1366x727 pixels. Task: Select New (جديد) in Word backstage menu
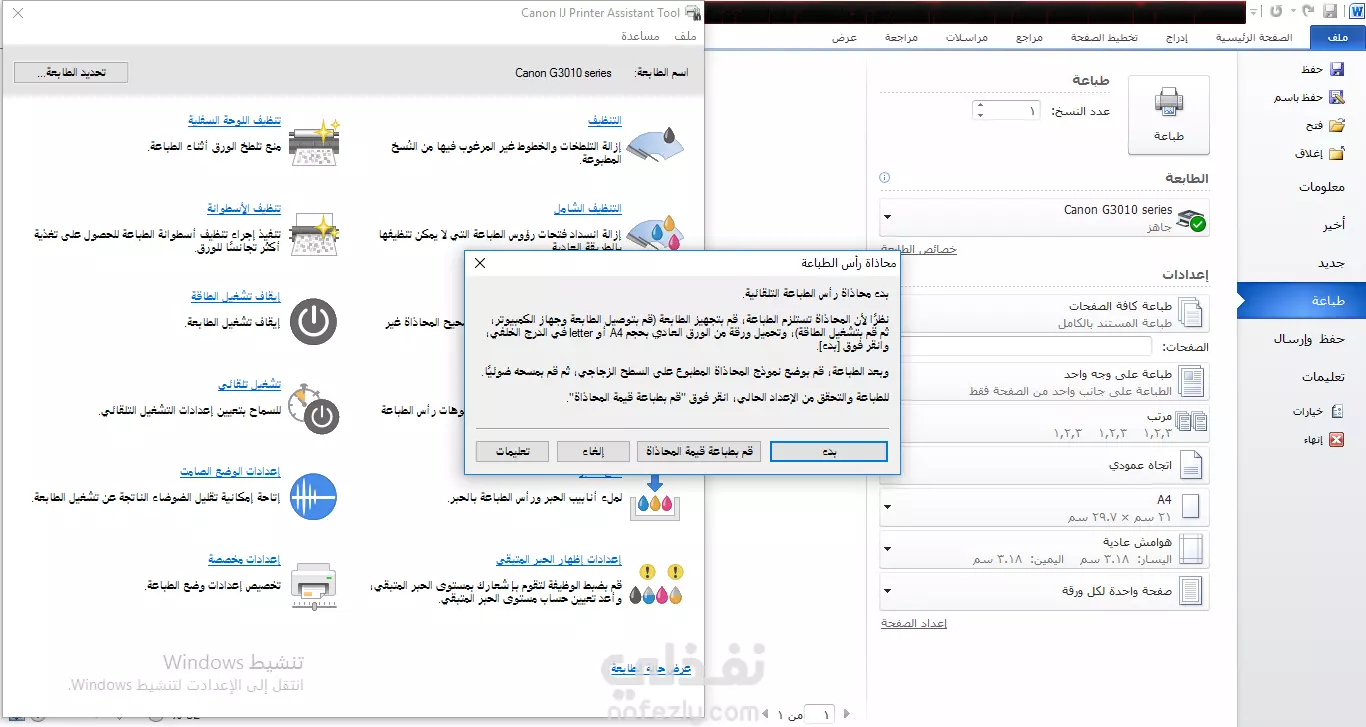click(1331, 263)
